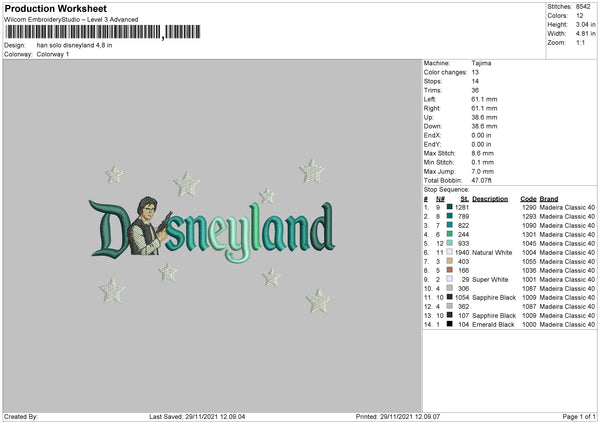The height and width of the screenshot is (424, 600).
Task: Click the 'Description' column header
Action: point(490,199)
